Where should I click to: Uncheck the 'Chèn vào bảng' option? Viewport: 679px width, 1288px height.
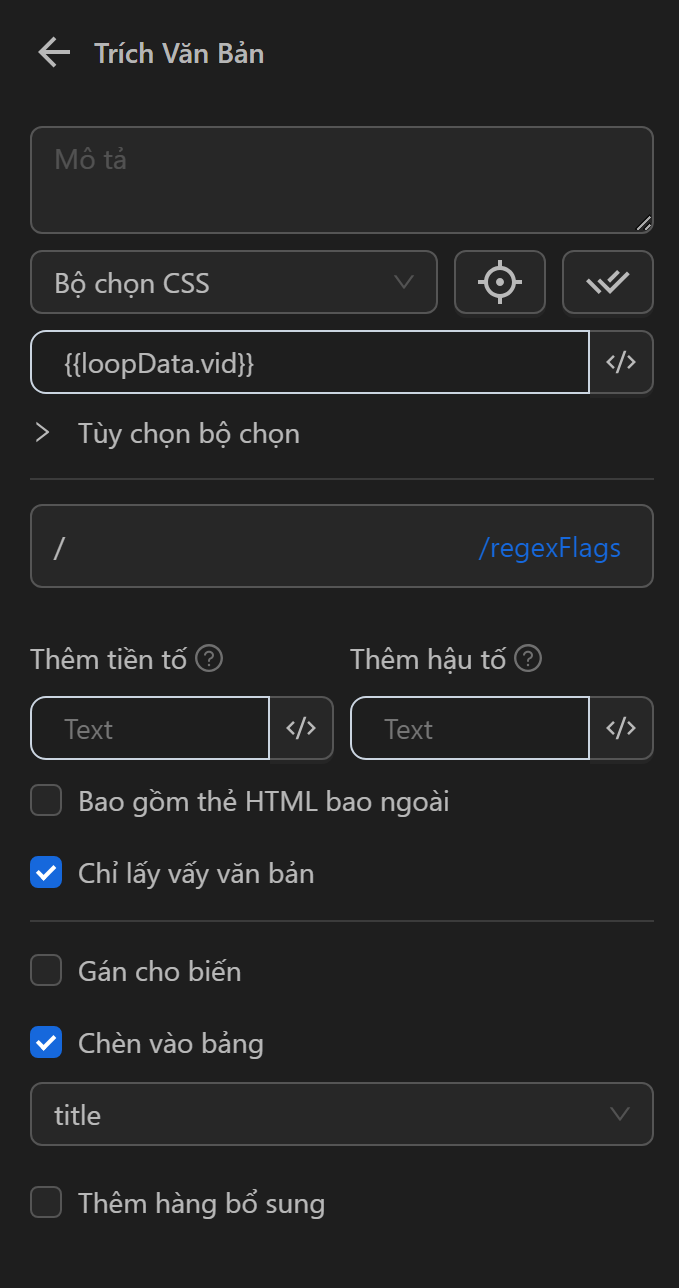(45, 1042)
